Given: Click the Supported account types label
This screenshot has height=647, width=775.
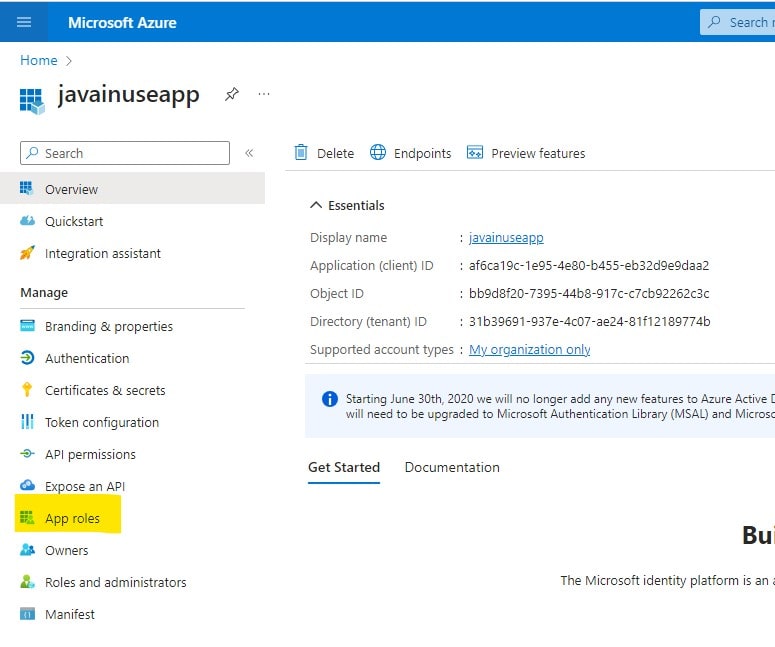Looking at the screenshot, I should (382, 349).
